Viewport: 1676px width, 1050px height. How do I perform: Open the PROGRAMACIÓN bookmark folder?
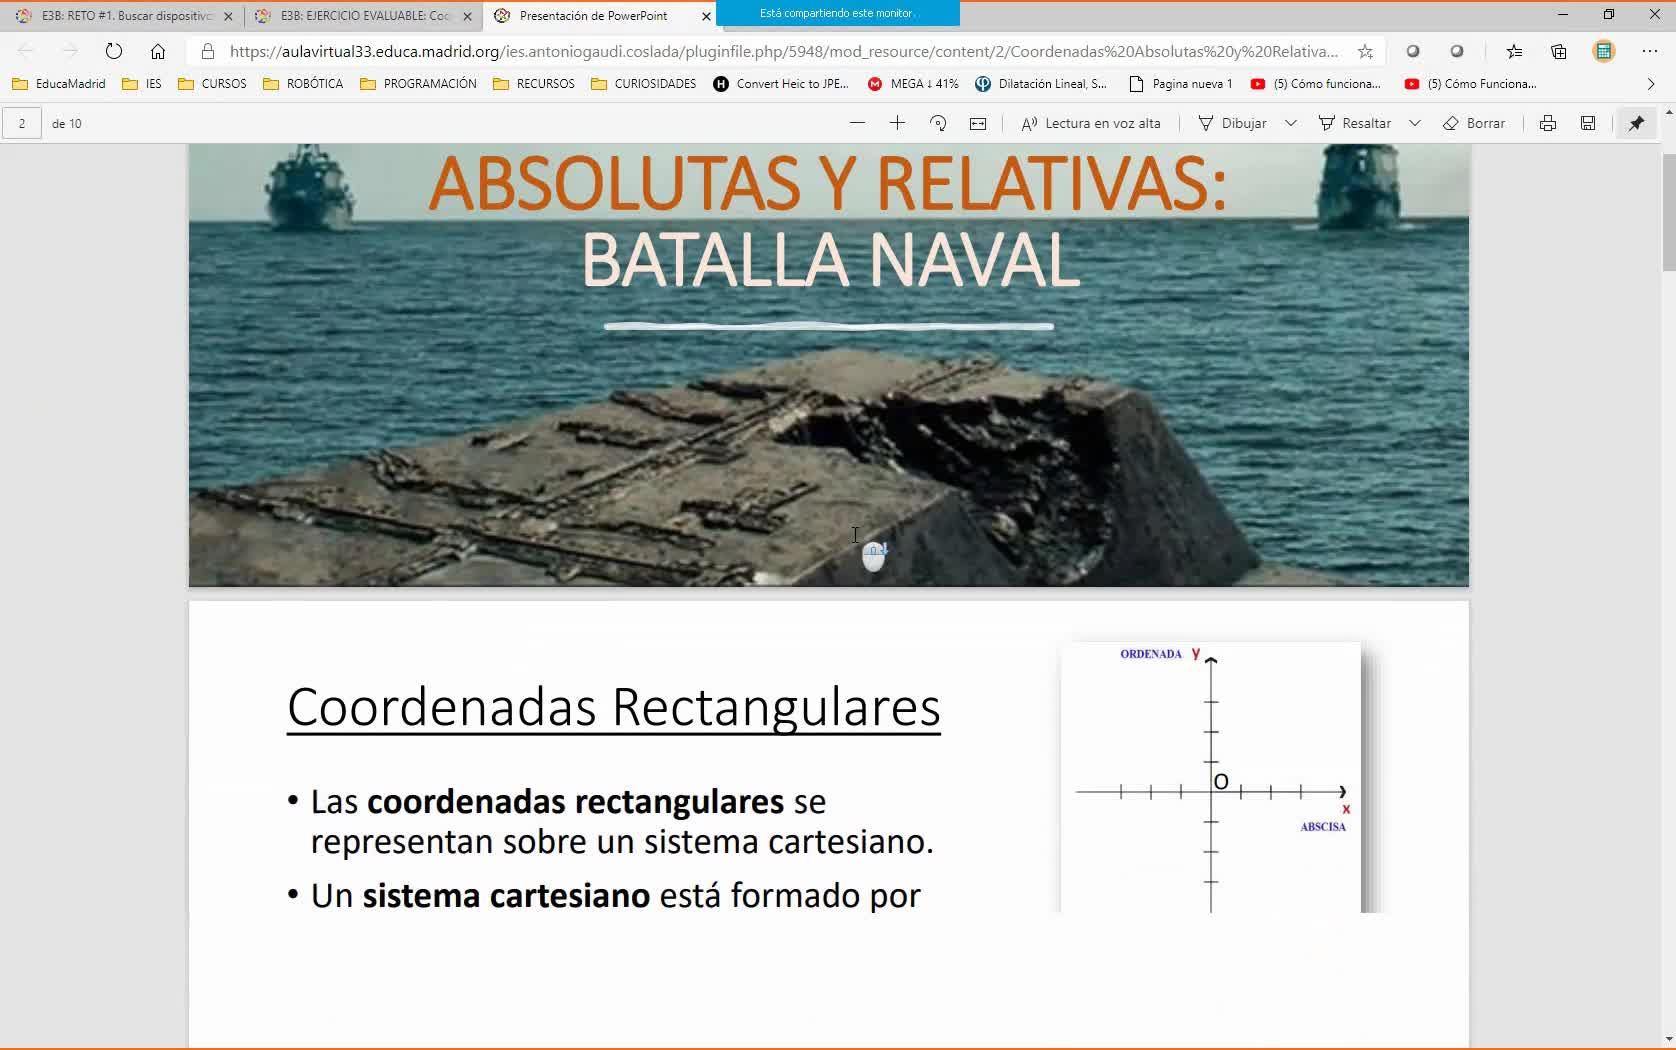(418, 84)
